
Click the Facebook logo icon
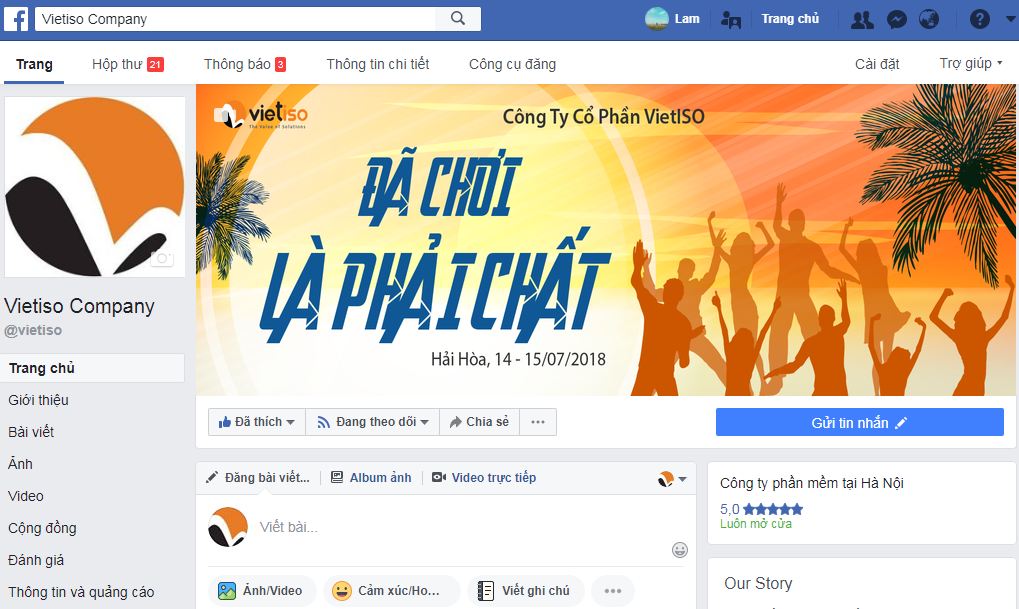coord(16,19)
